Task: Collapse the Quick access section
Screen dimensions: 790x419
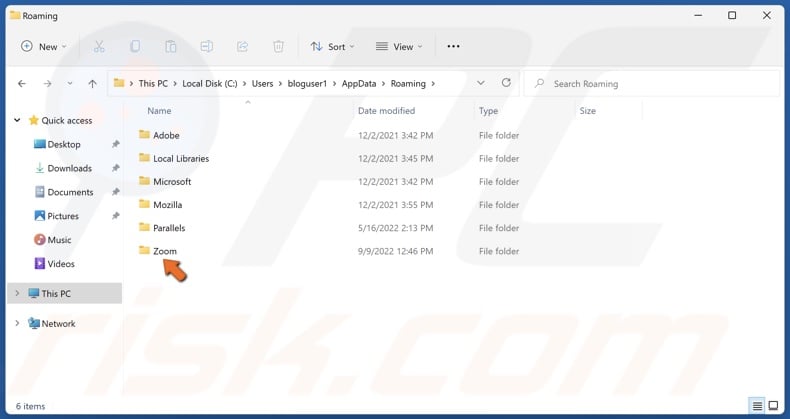Action: tap(17, 121)
